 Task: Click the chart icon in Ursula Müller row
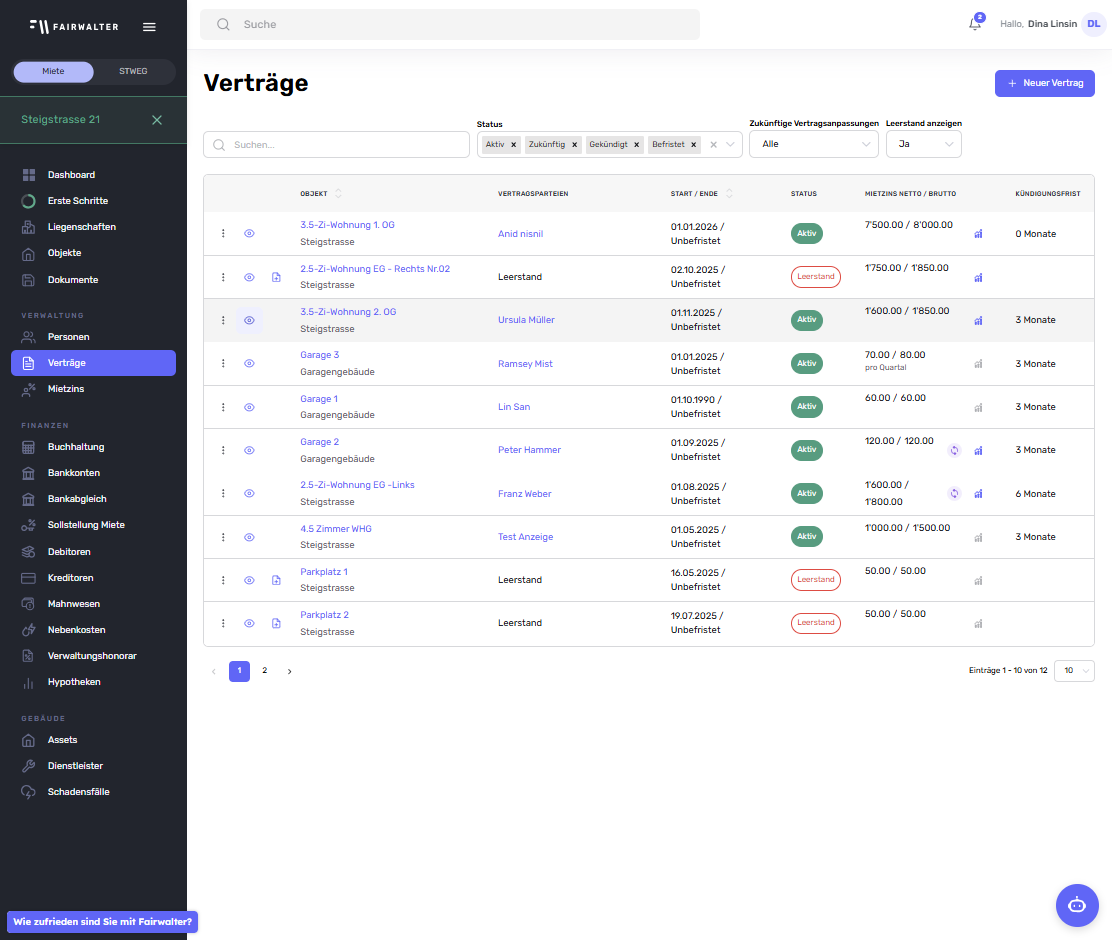(978, 321)
